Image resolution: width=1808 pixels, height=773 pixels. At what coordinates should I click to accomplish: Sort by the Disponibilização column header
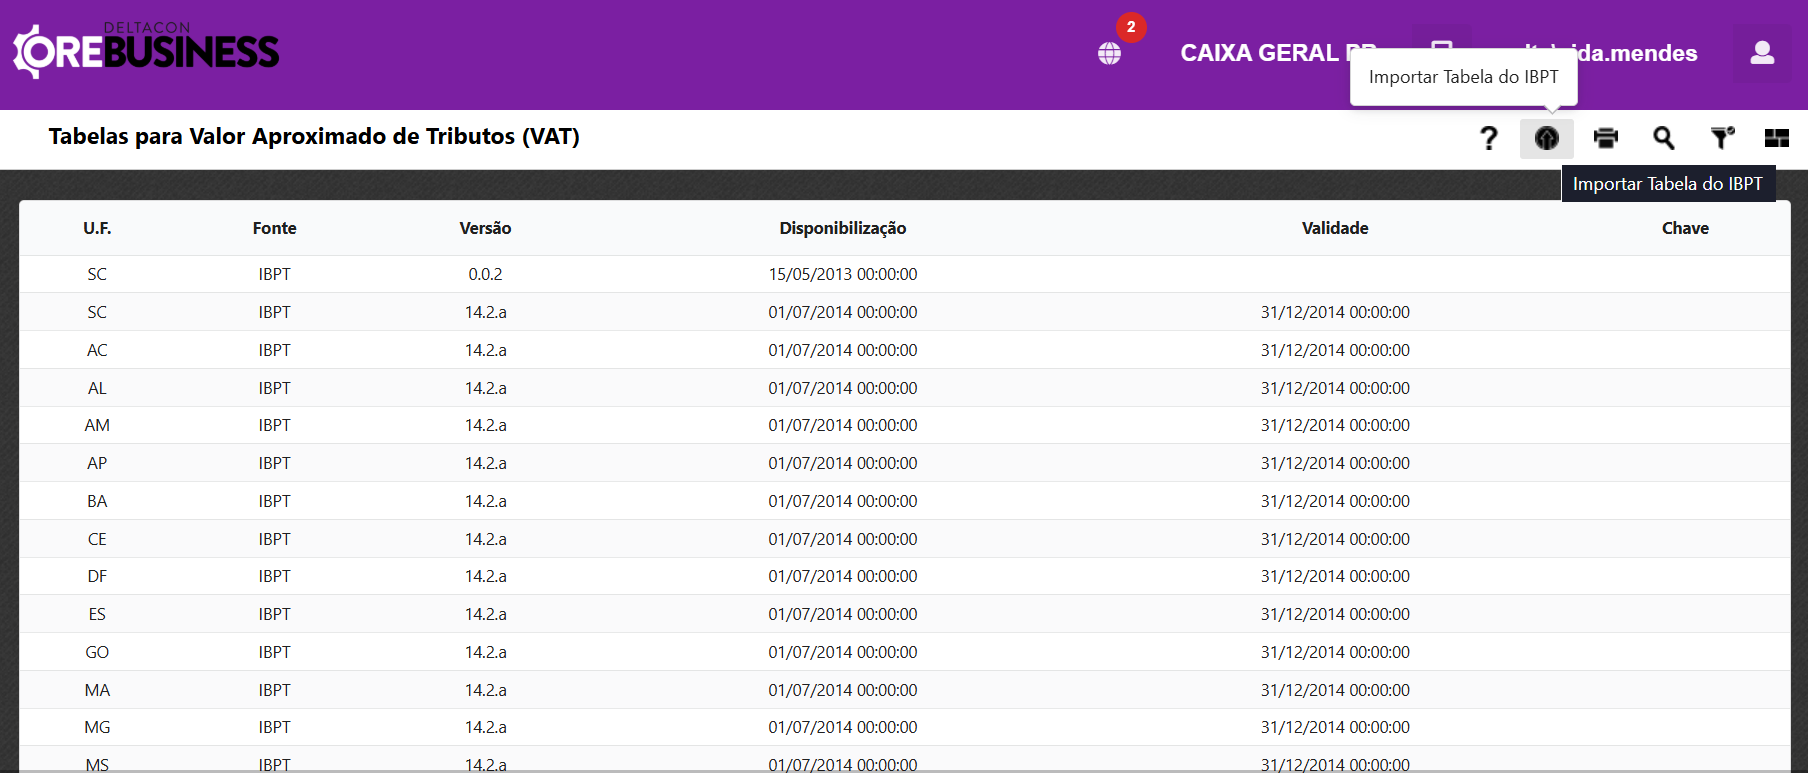(842, 228)
